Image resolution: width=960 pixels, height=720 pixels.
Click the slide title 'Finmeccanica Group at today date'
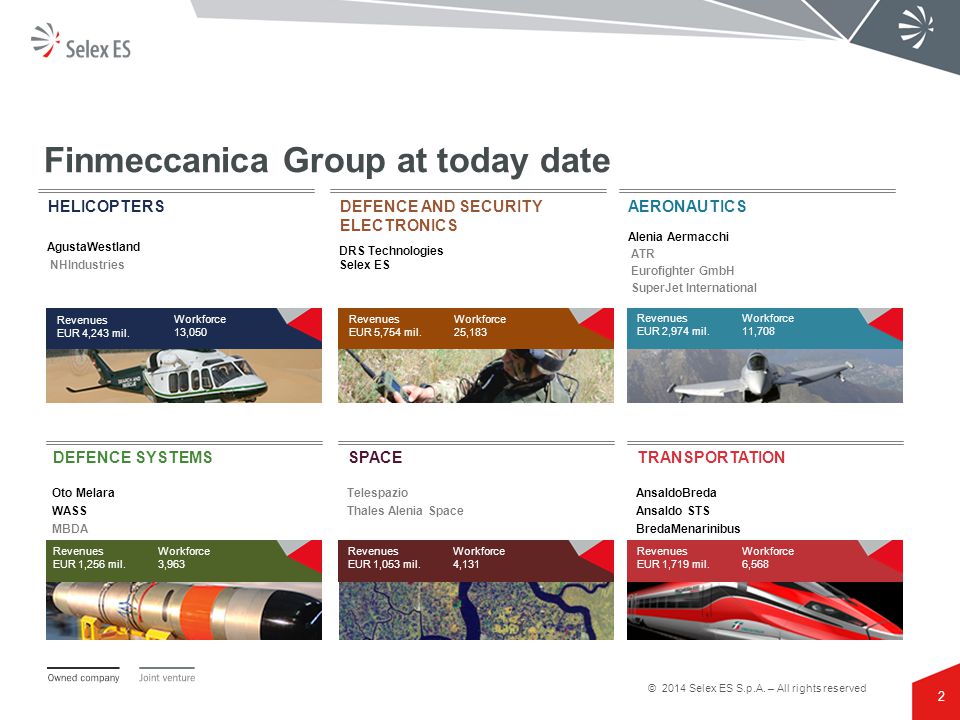(327, 160)
